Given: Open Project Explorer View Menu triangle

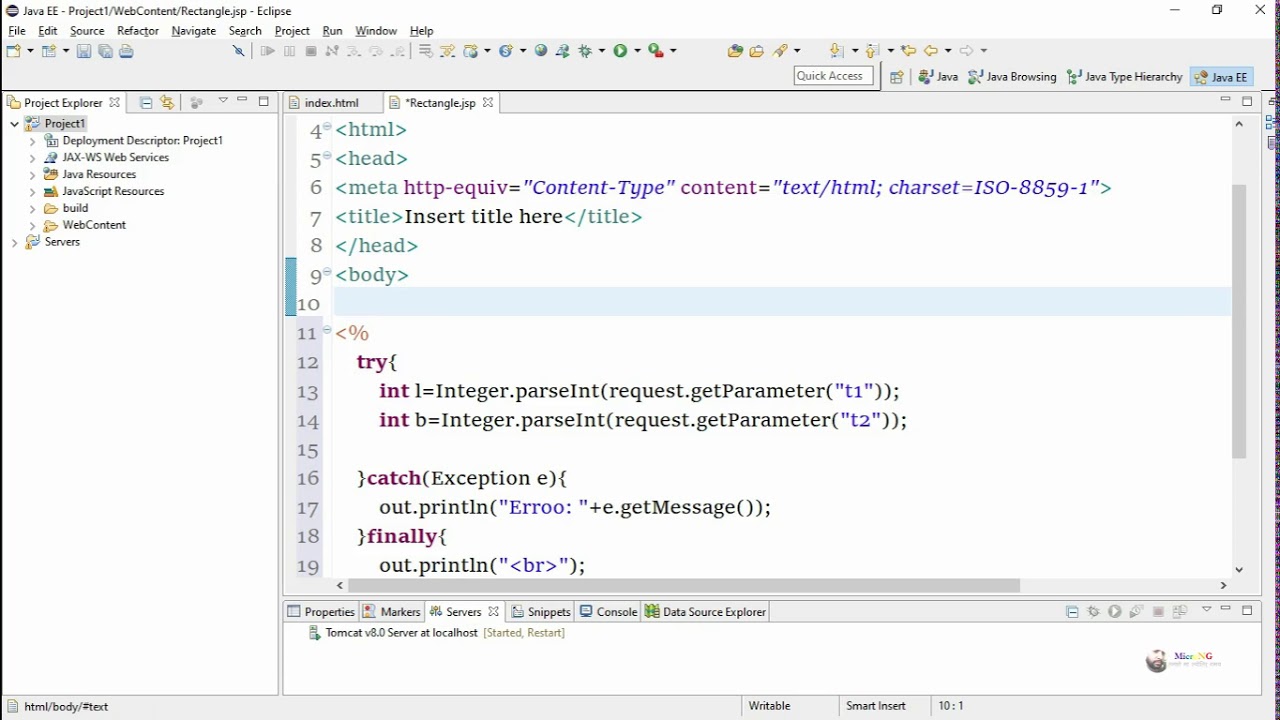Looking at the screenshot, I should point(222,101).
